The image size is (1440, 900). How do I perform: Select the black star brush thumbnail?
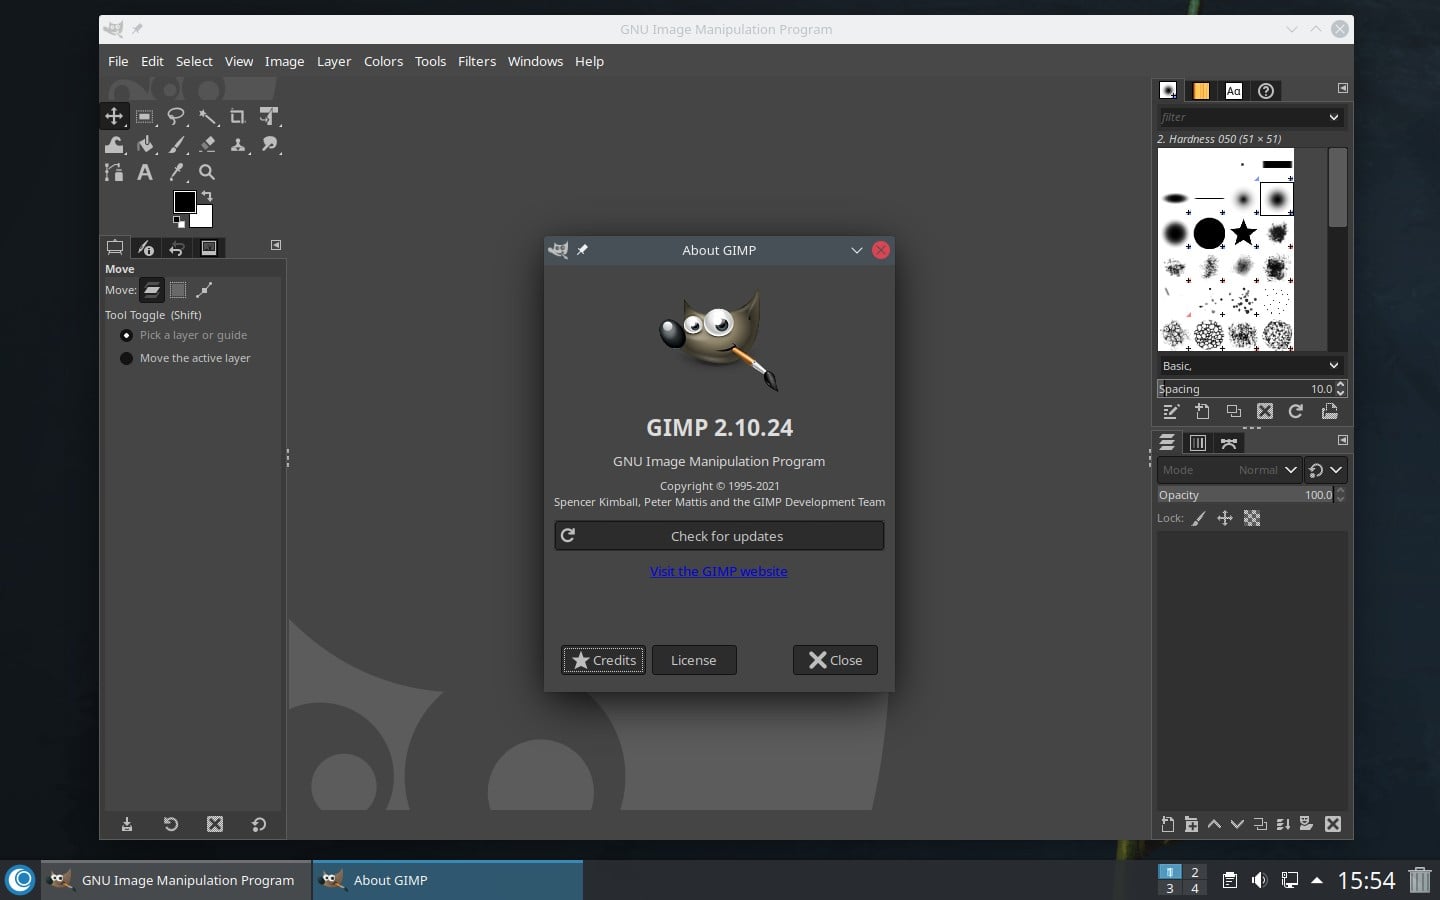(x=1243, y=233)
